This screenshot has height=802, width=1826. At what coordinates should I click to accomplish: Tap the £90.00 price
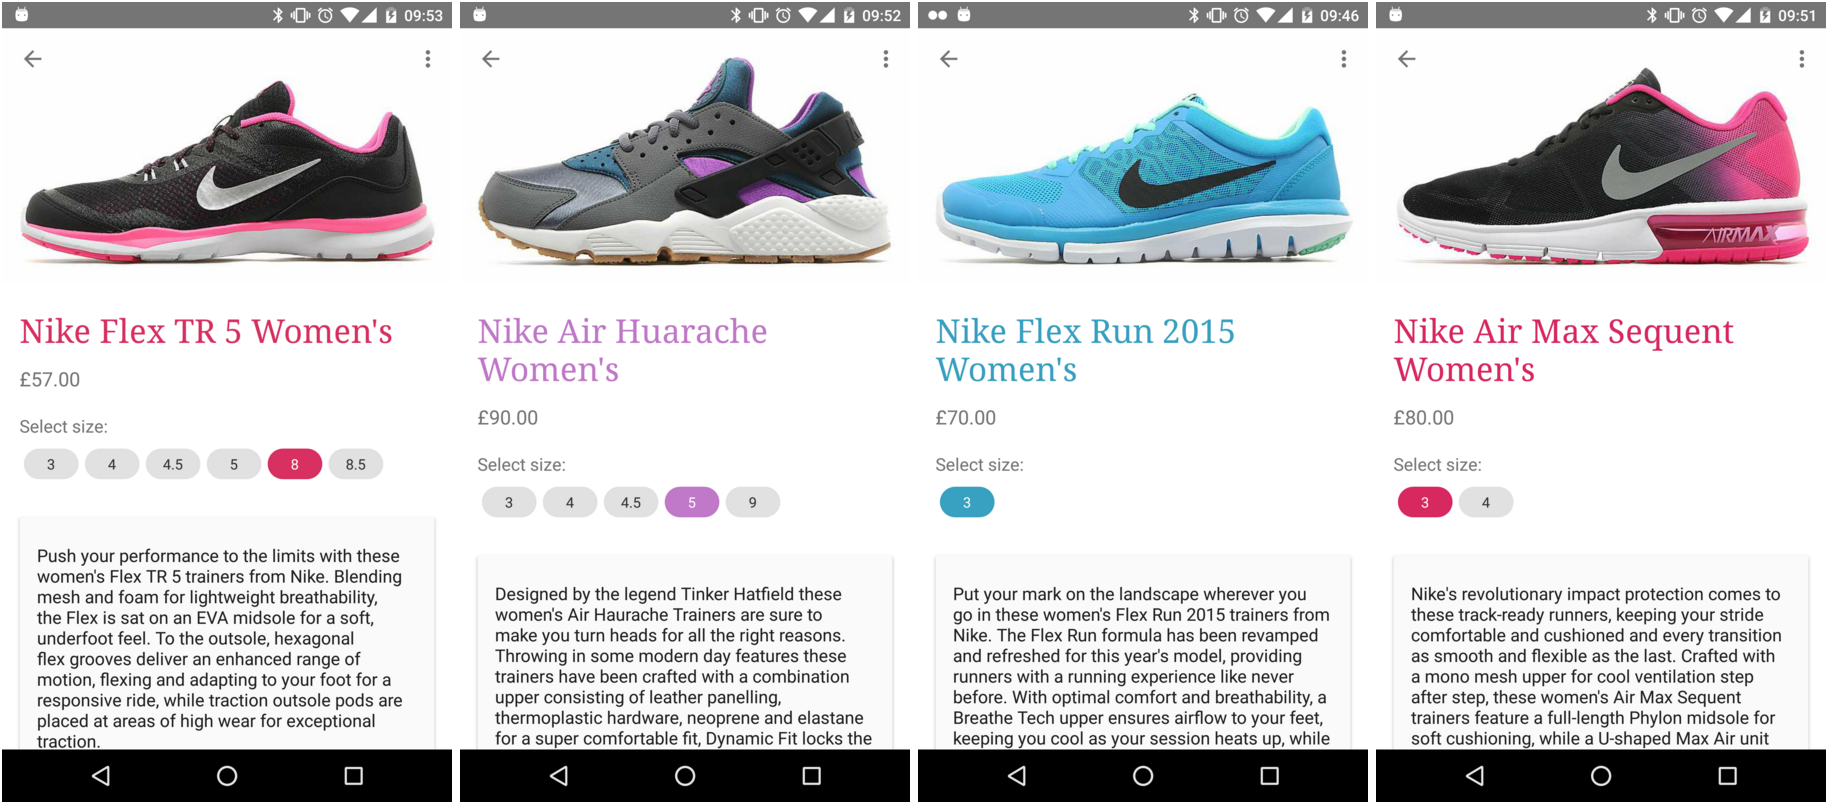coord(508,418)
